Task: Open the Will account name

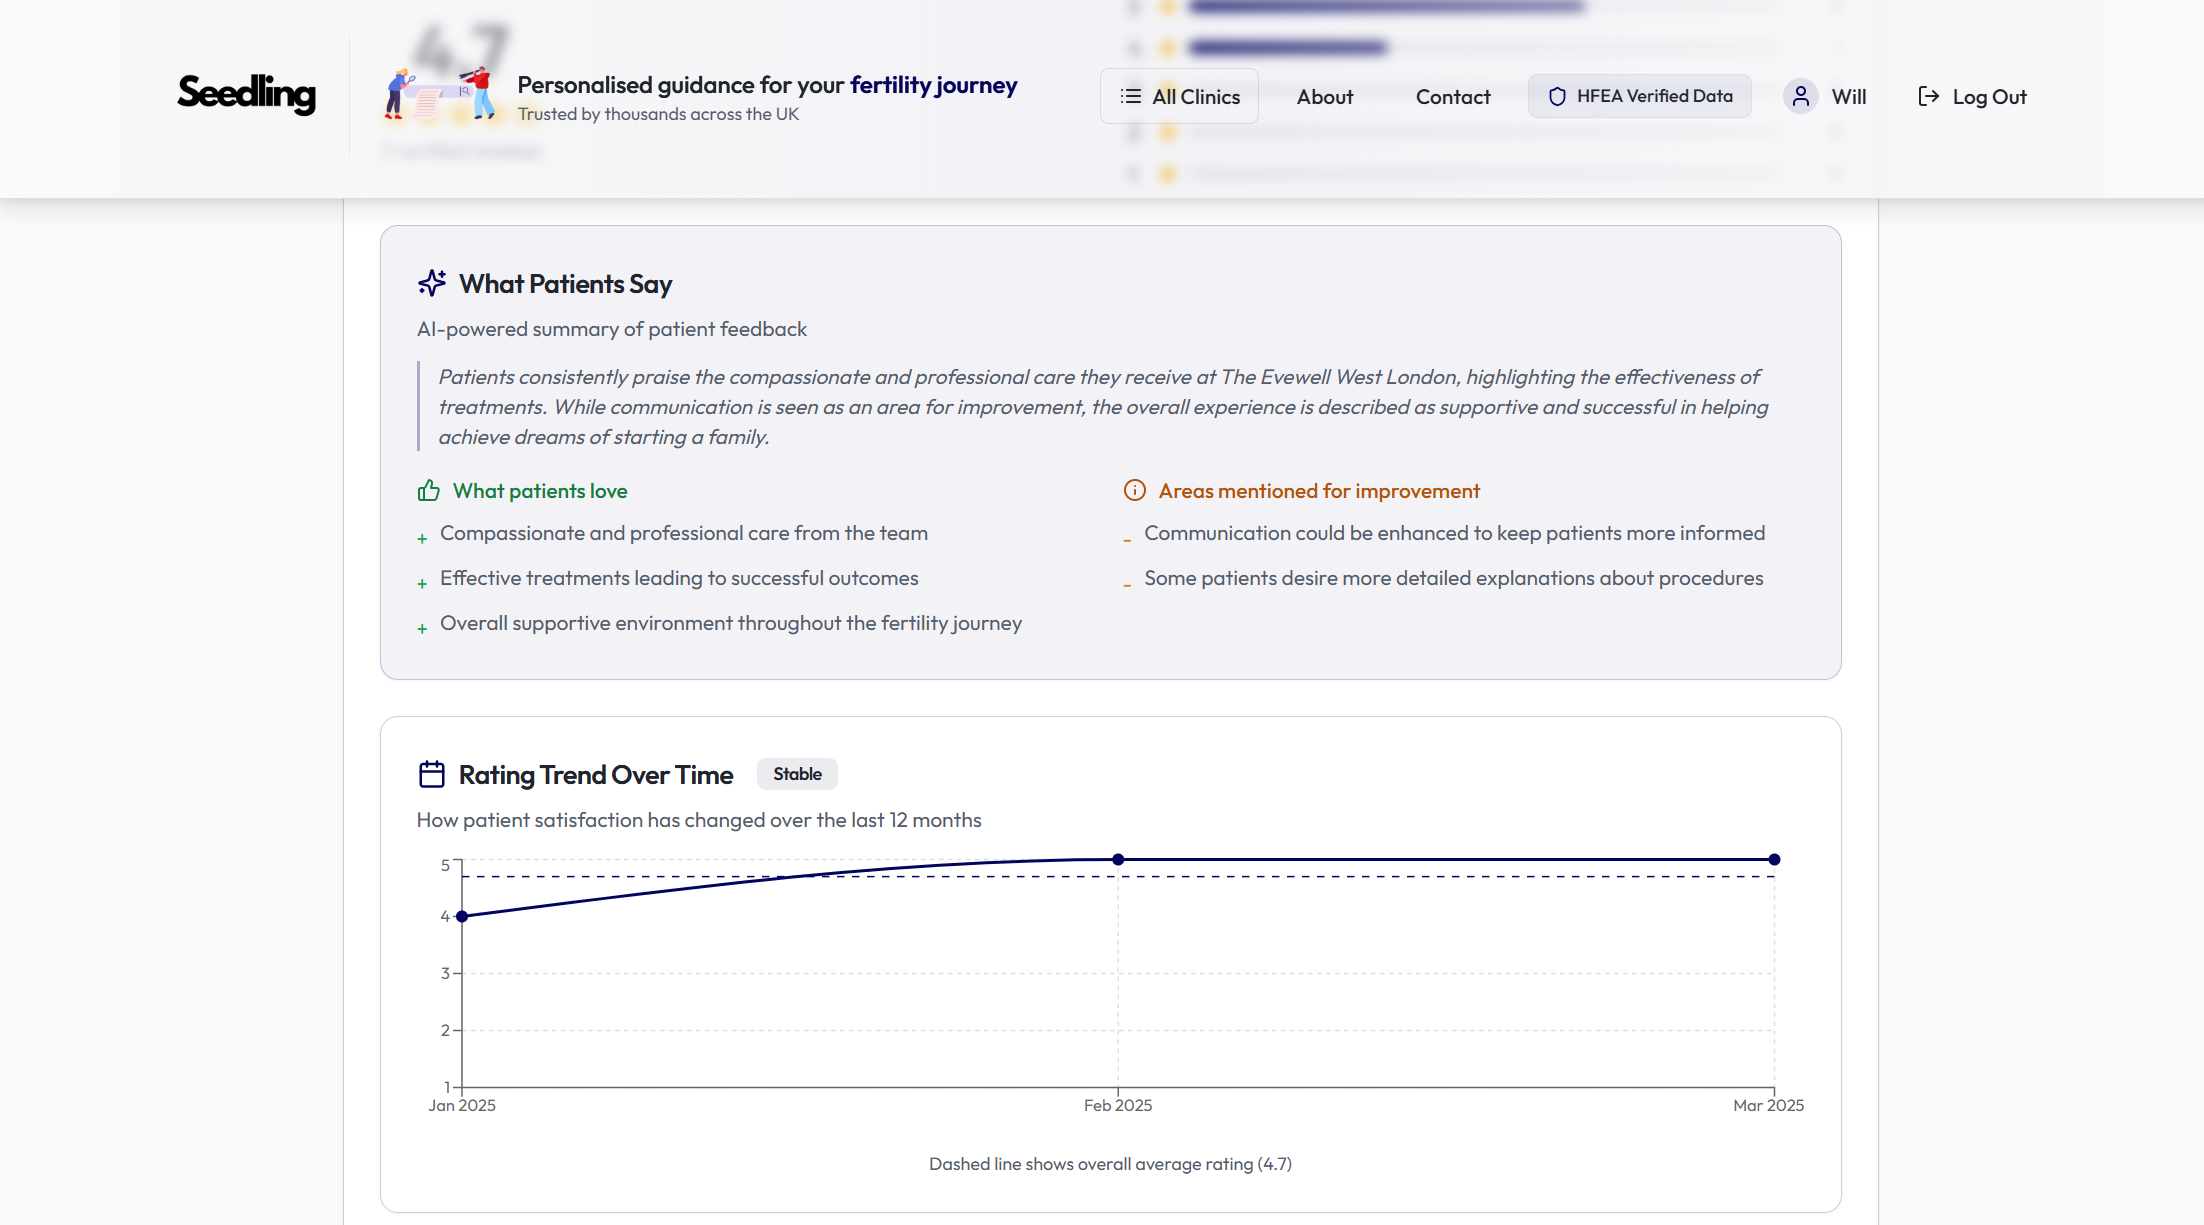Action: [1848, 97]
